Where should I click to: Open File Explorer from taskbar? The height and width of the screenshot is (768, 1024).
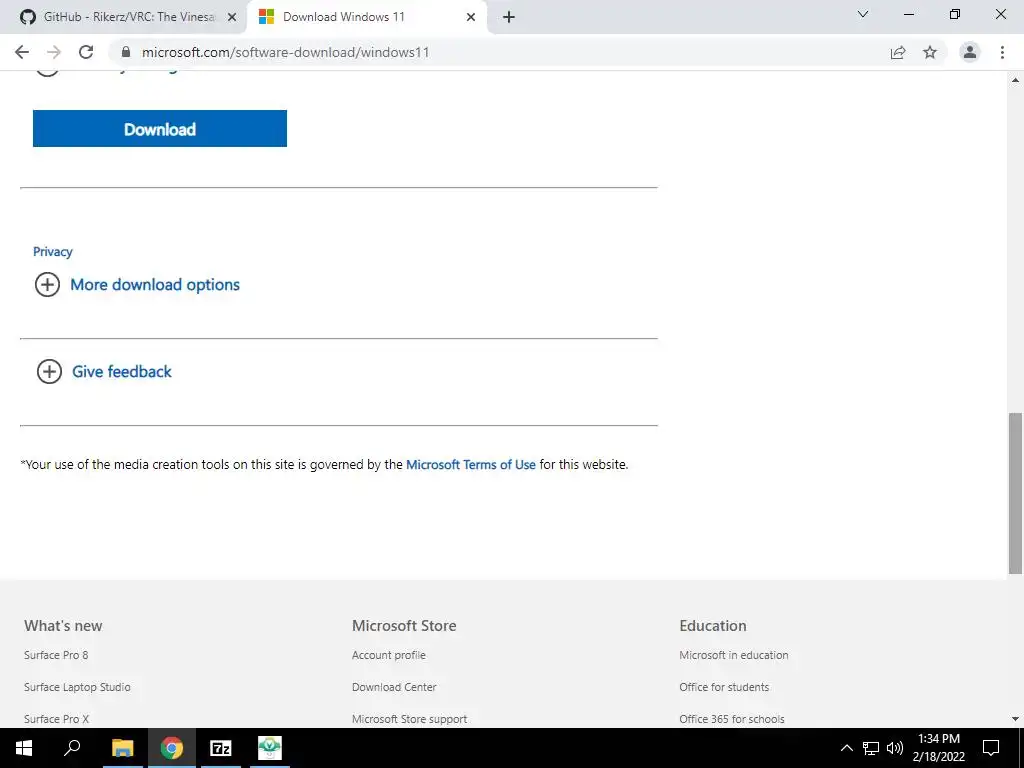coord(122,748)
